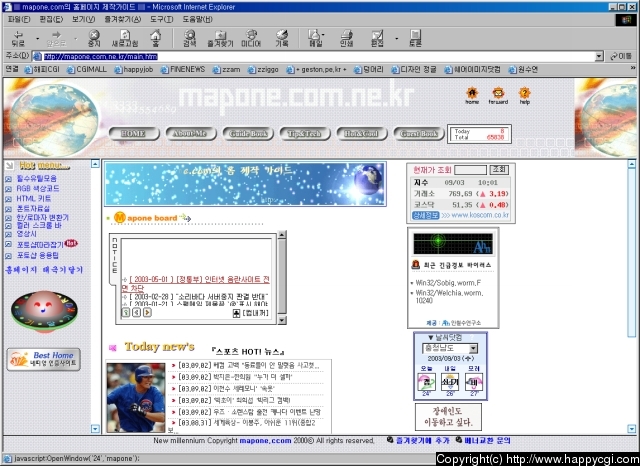Click the Home toolbar icon in Internet Explorer

155,38
